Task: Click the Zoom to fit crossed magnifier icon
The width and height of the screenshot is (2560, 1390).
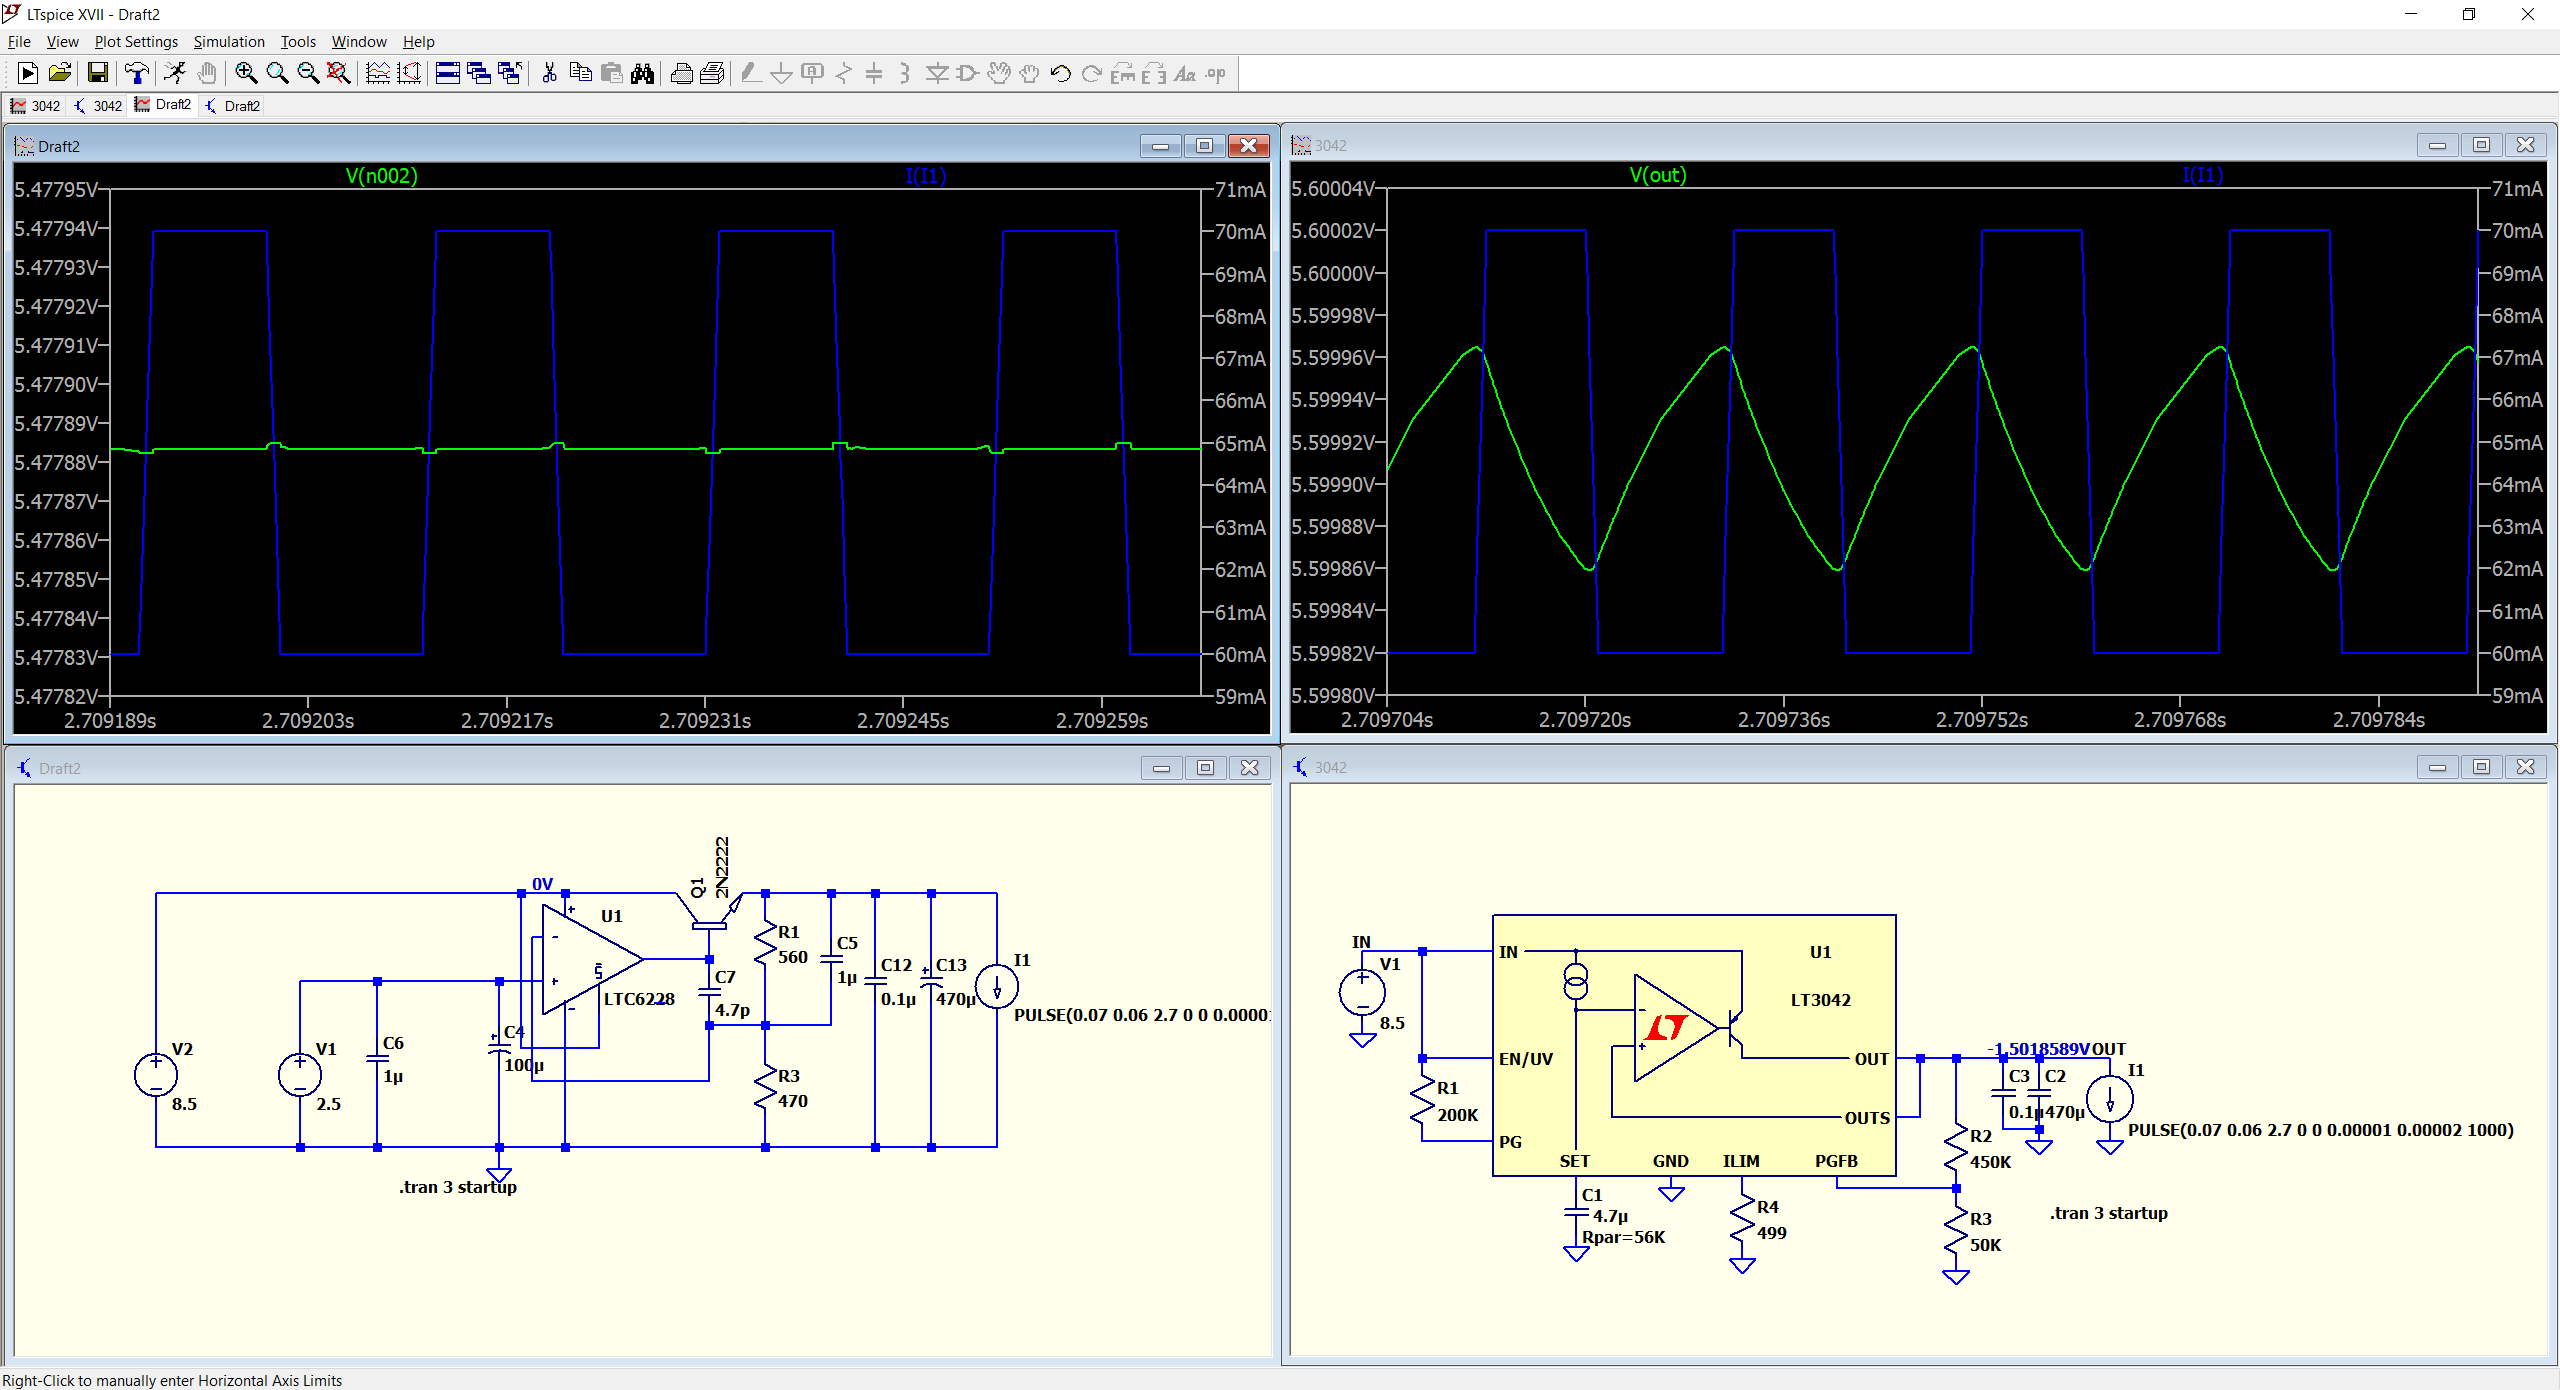Action: click(339, 73)
